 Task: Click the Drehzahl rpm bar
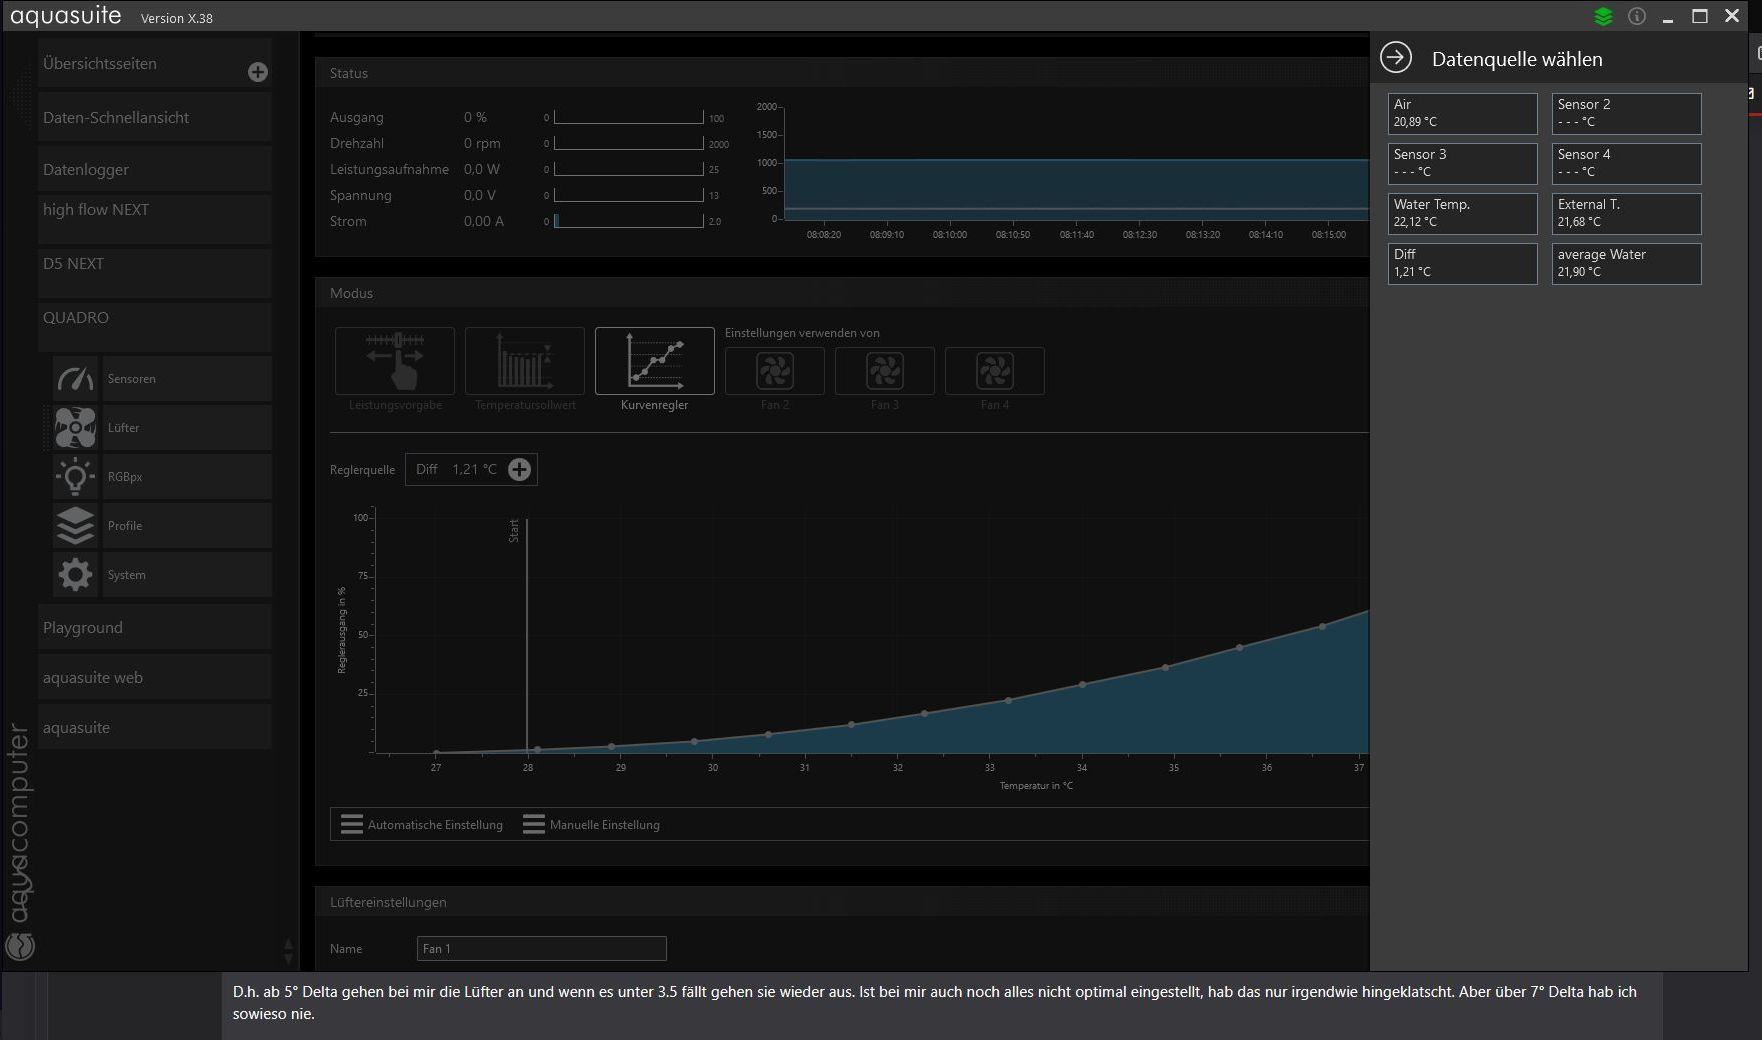[x=629, y=143]
